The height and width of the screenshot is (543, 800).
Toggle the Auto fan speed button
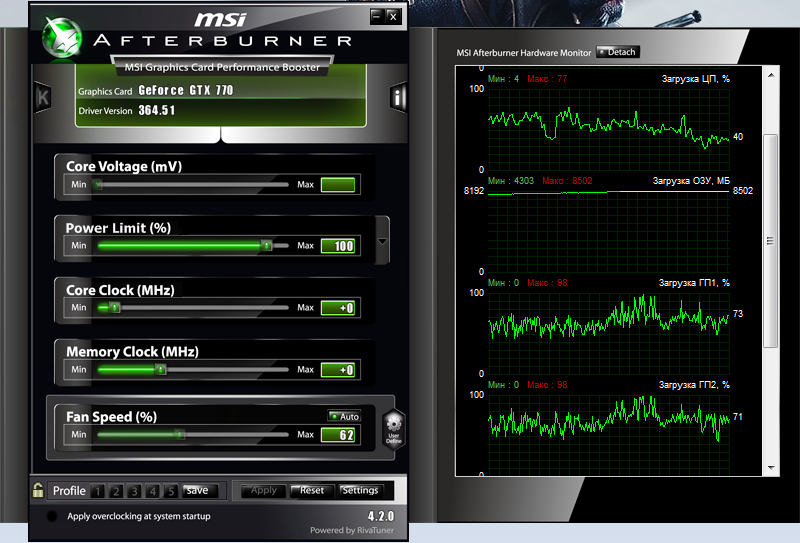(x=344, y=416)
